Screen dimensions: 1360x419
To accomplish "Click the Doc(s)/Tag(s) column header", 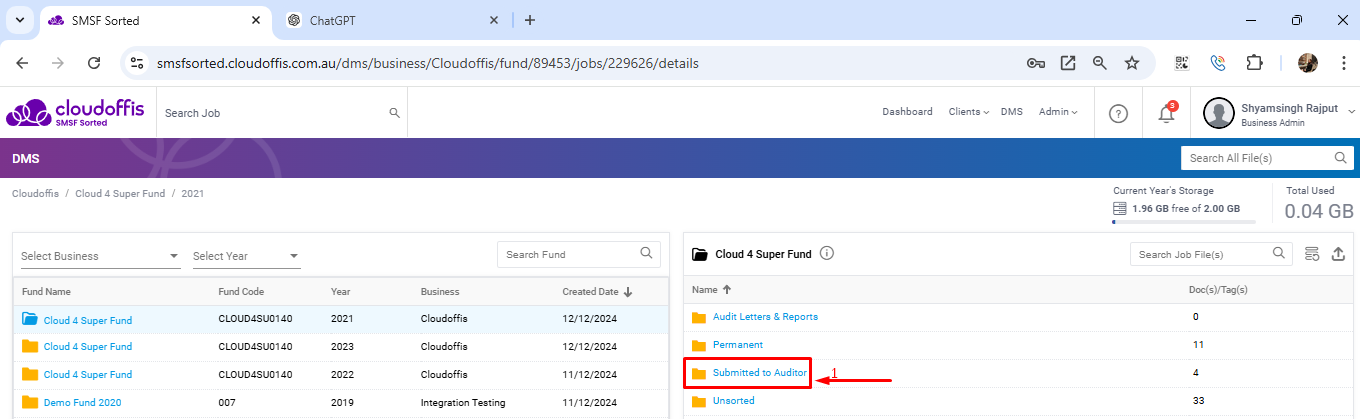I will tap(1220, 289).
